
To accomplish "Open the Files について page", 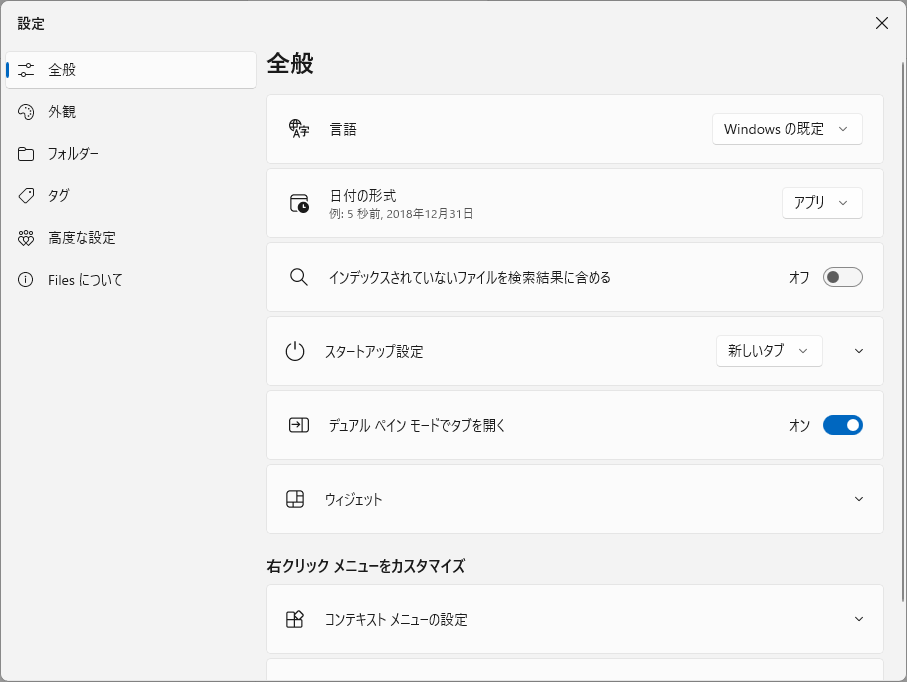I will (x=131, y=280).
